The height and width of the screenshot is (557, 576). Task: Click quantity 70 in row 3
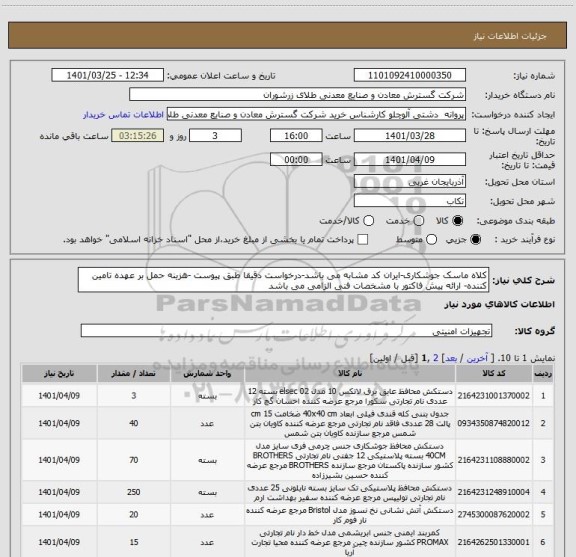[134, 460]
